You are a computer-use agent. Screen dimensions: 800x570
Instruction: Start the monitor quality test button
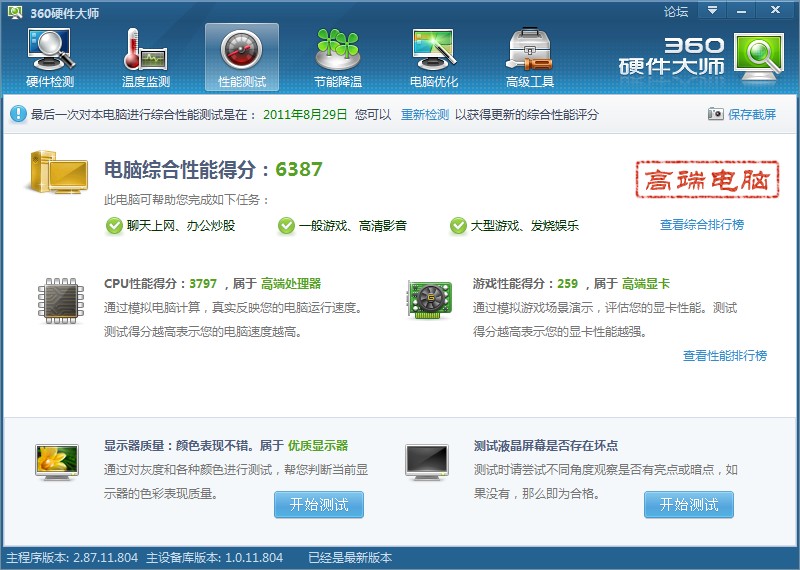click(x=319, y=505)
